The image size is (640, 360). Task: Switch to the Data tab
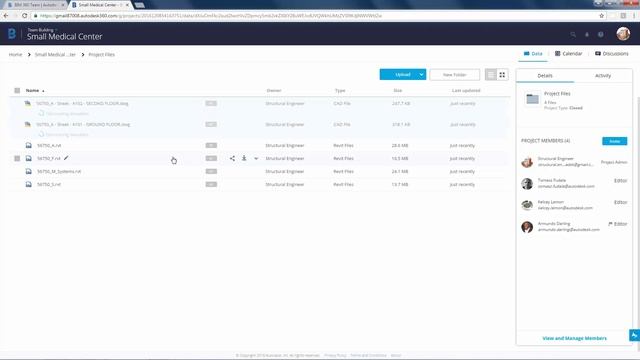[x=533, y=53]
